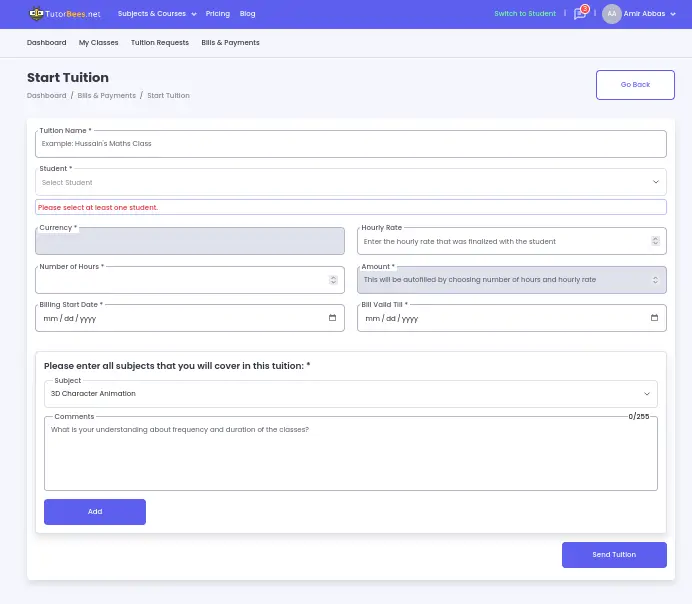Click the Switch to Student link
692x604 pixels.
[524, 14]
